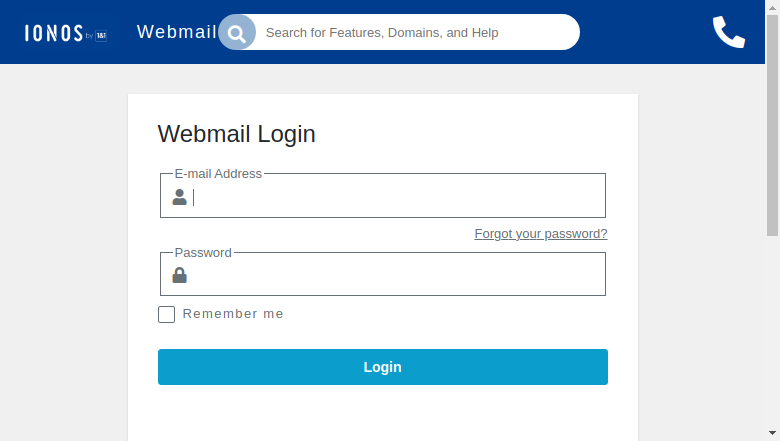Click the user silhouette icon in e-mail field
Viewport: 780px width, 441px height.
click(180, 197)
